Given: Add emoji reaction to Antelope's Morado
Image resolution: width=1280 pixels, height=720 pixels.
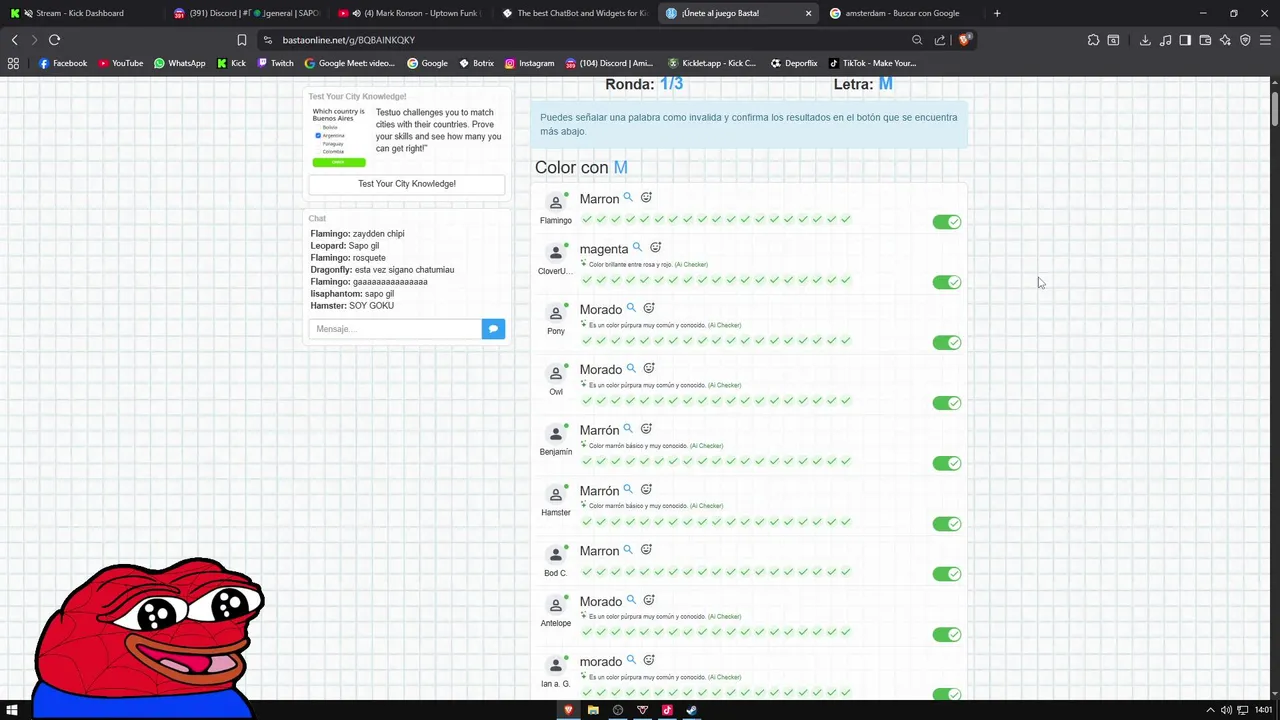Looking at the screenshot, I should pos(649,600).
